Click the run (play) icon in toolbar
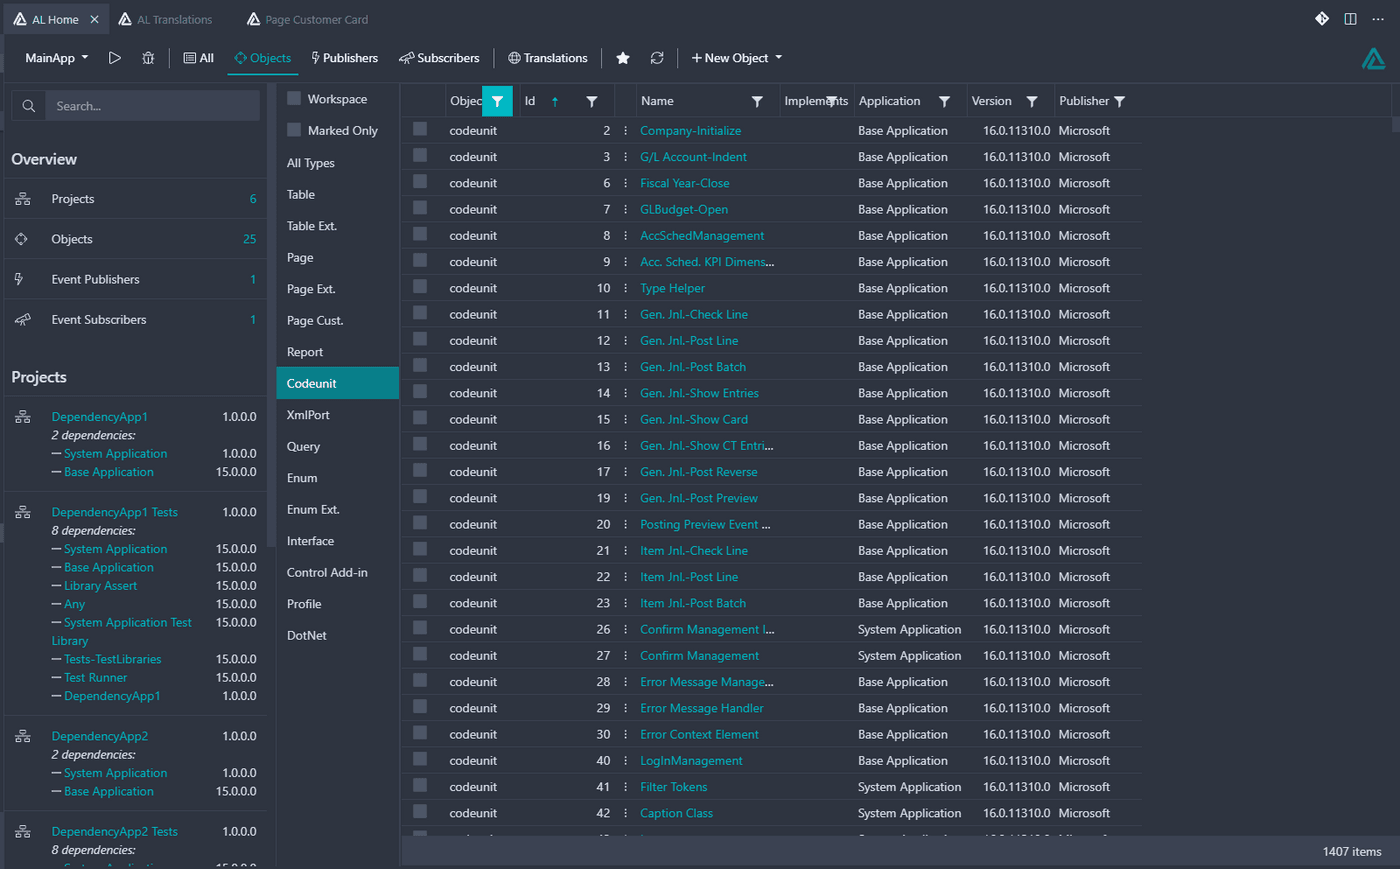This screenshot has height=869, width=1400. (x=115, y=58)
